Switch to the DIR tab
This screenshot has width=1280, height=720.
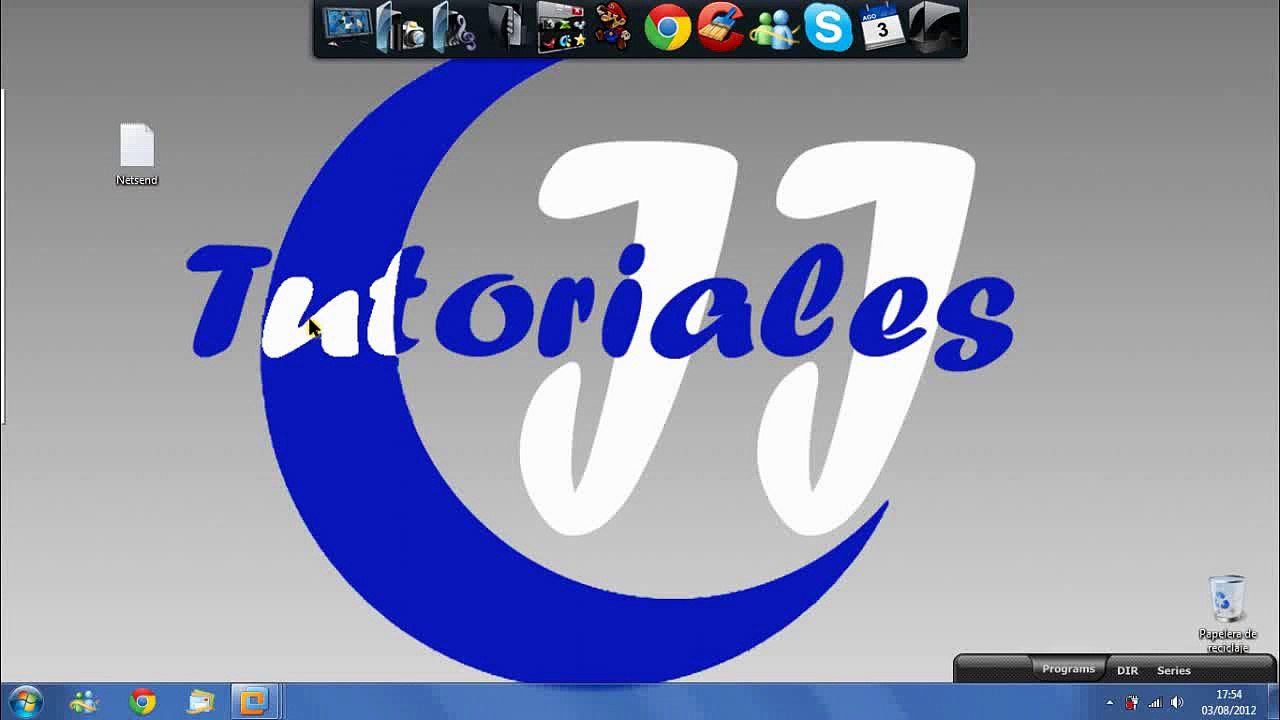[x=1127, y=670]
